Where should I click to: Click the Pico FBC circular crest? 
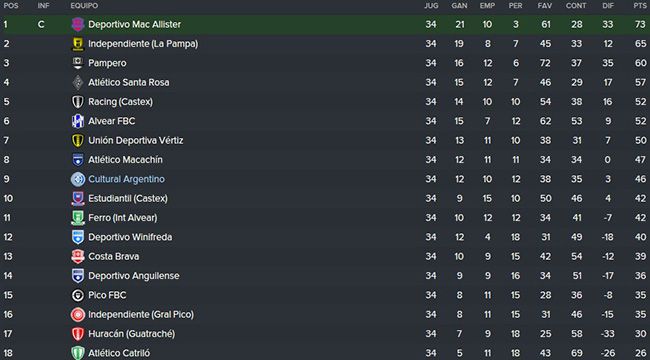click(x=78, y=295)
